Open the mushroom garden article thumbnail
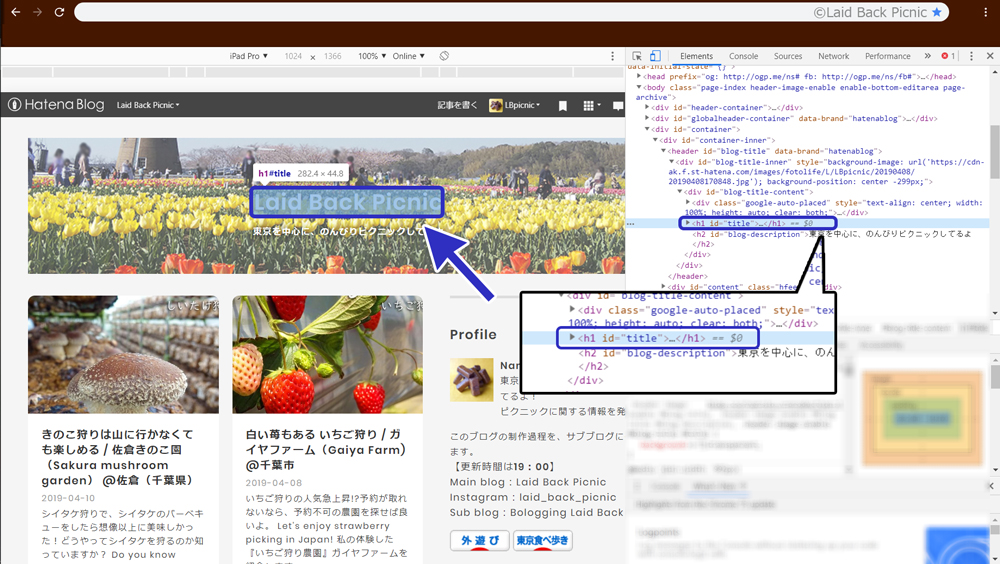 pos(123,354)
